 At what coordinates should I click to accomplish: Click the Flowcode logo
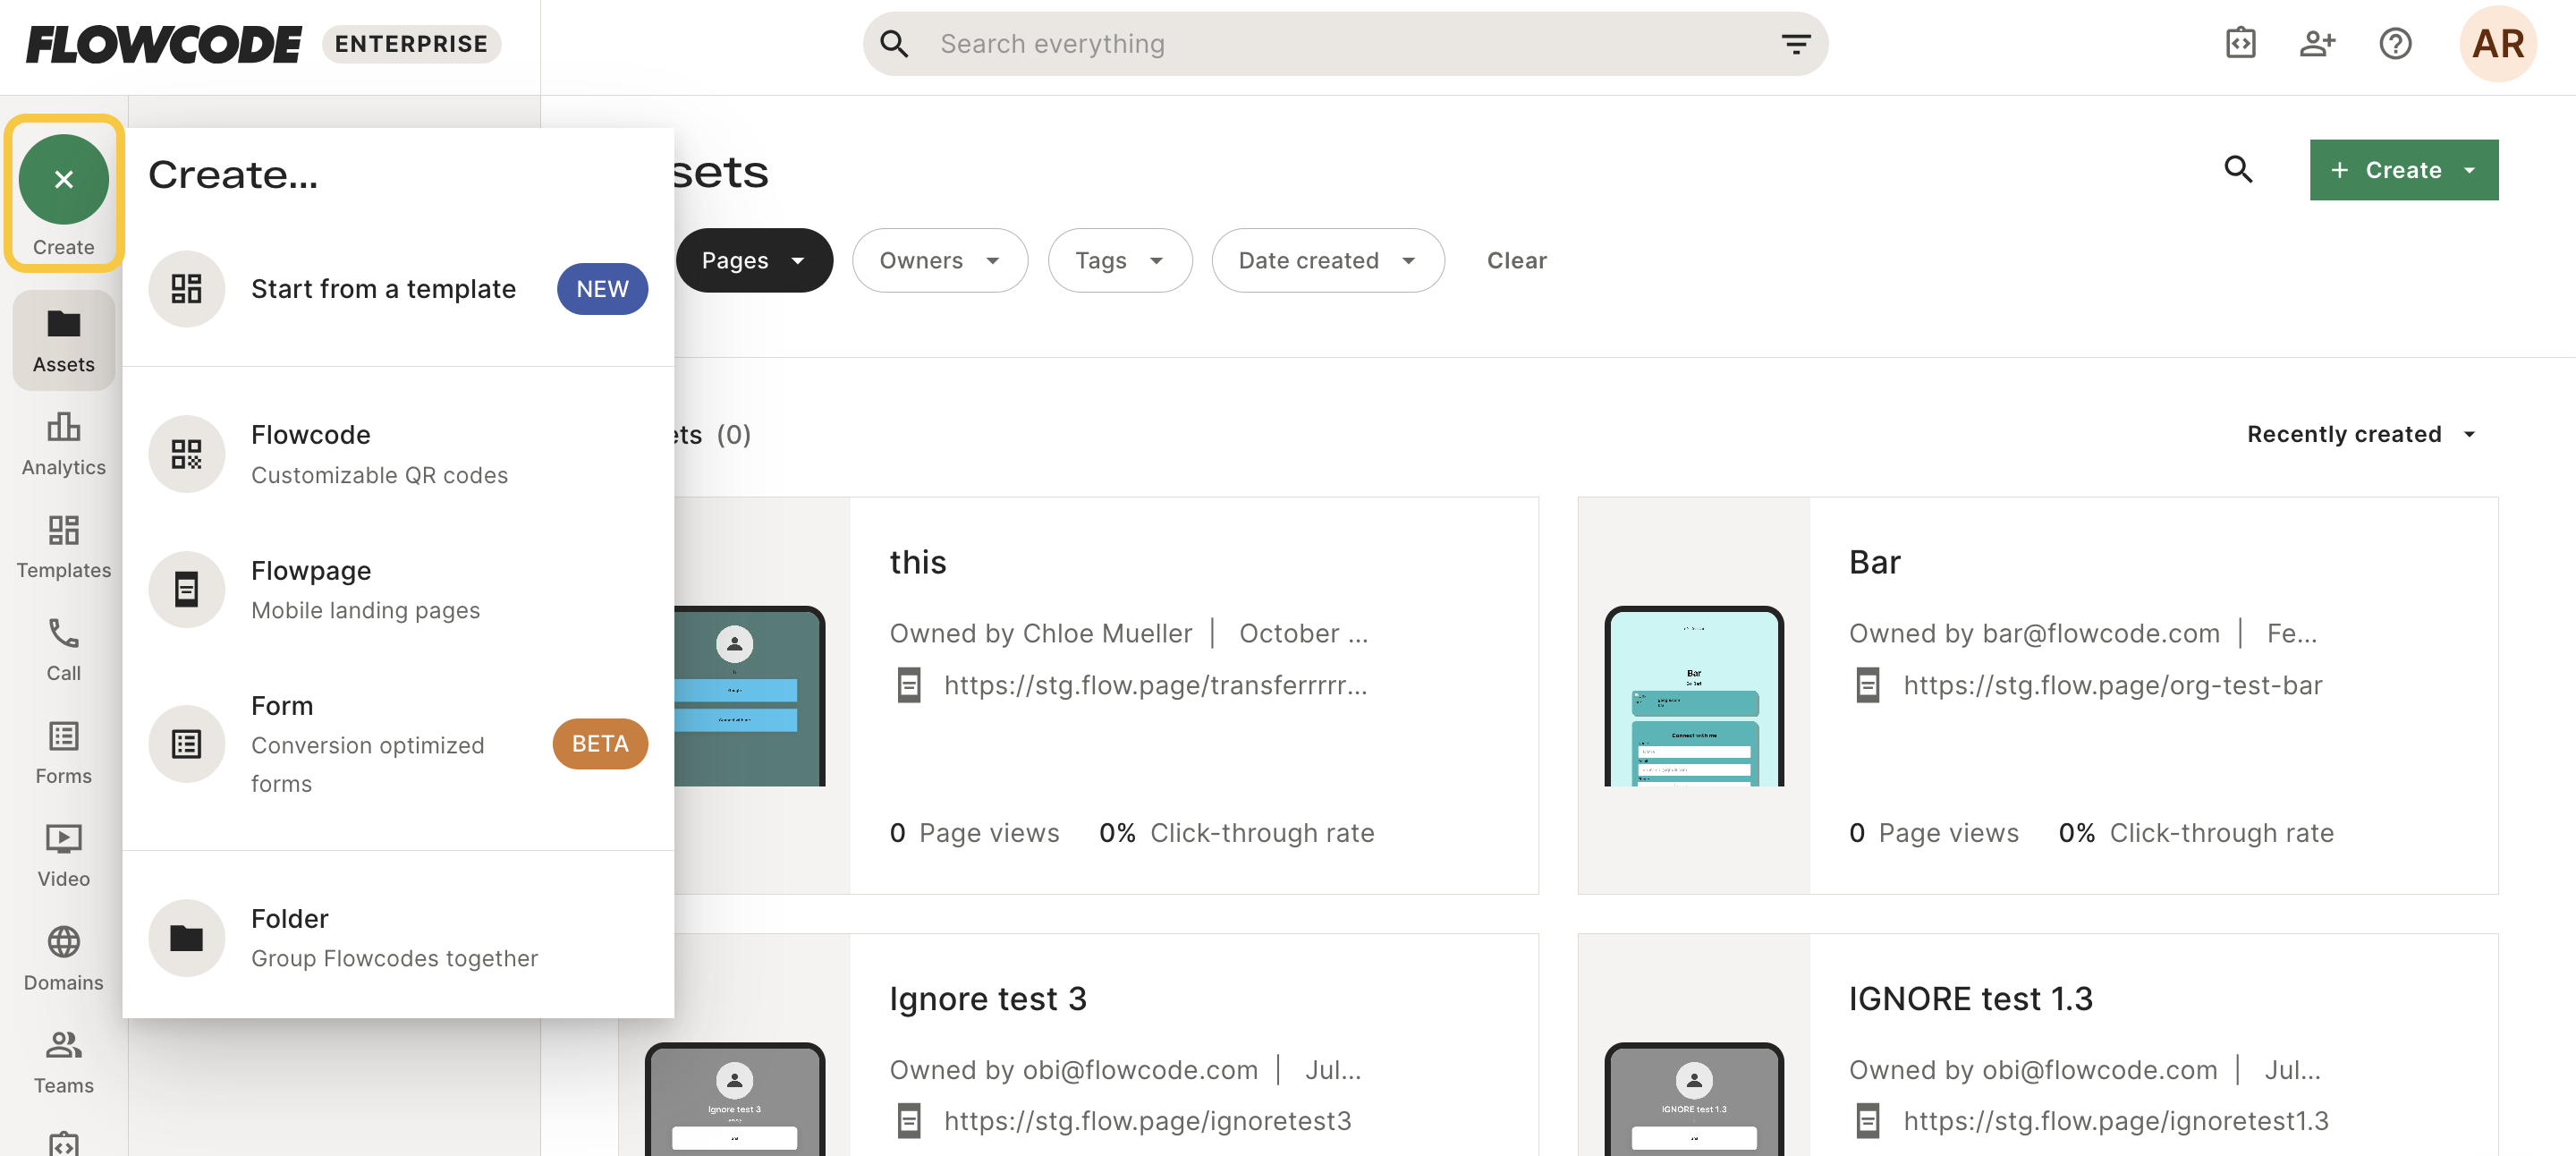tap(164, 44)
